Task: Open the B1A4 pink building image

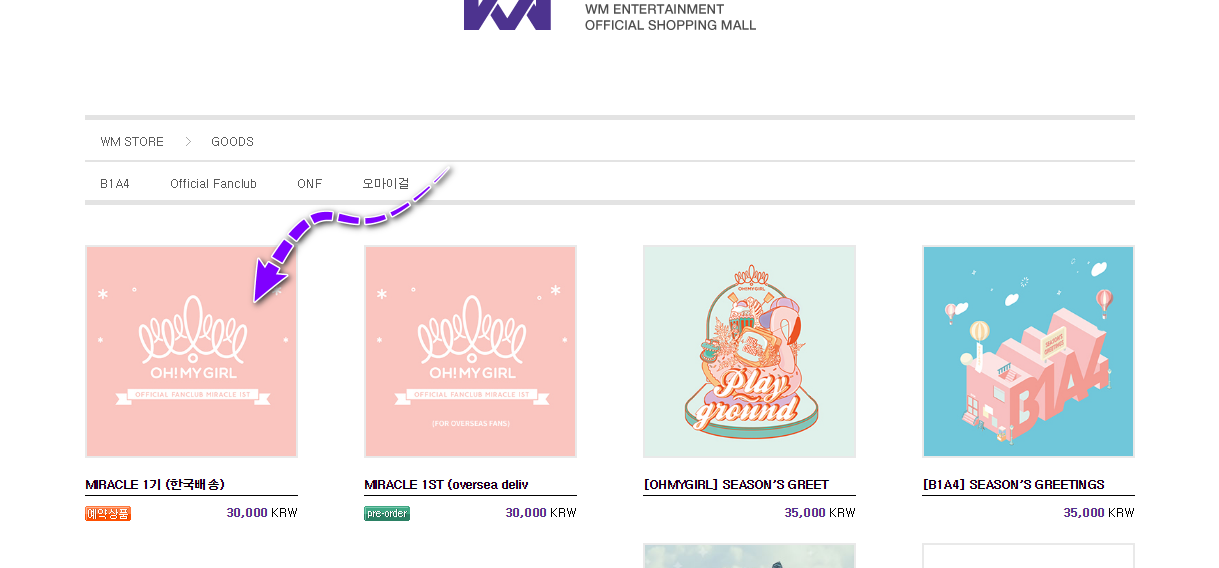Action: pos(1028,351)
